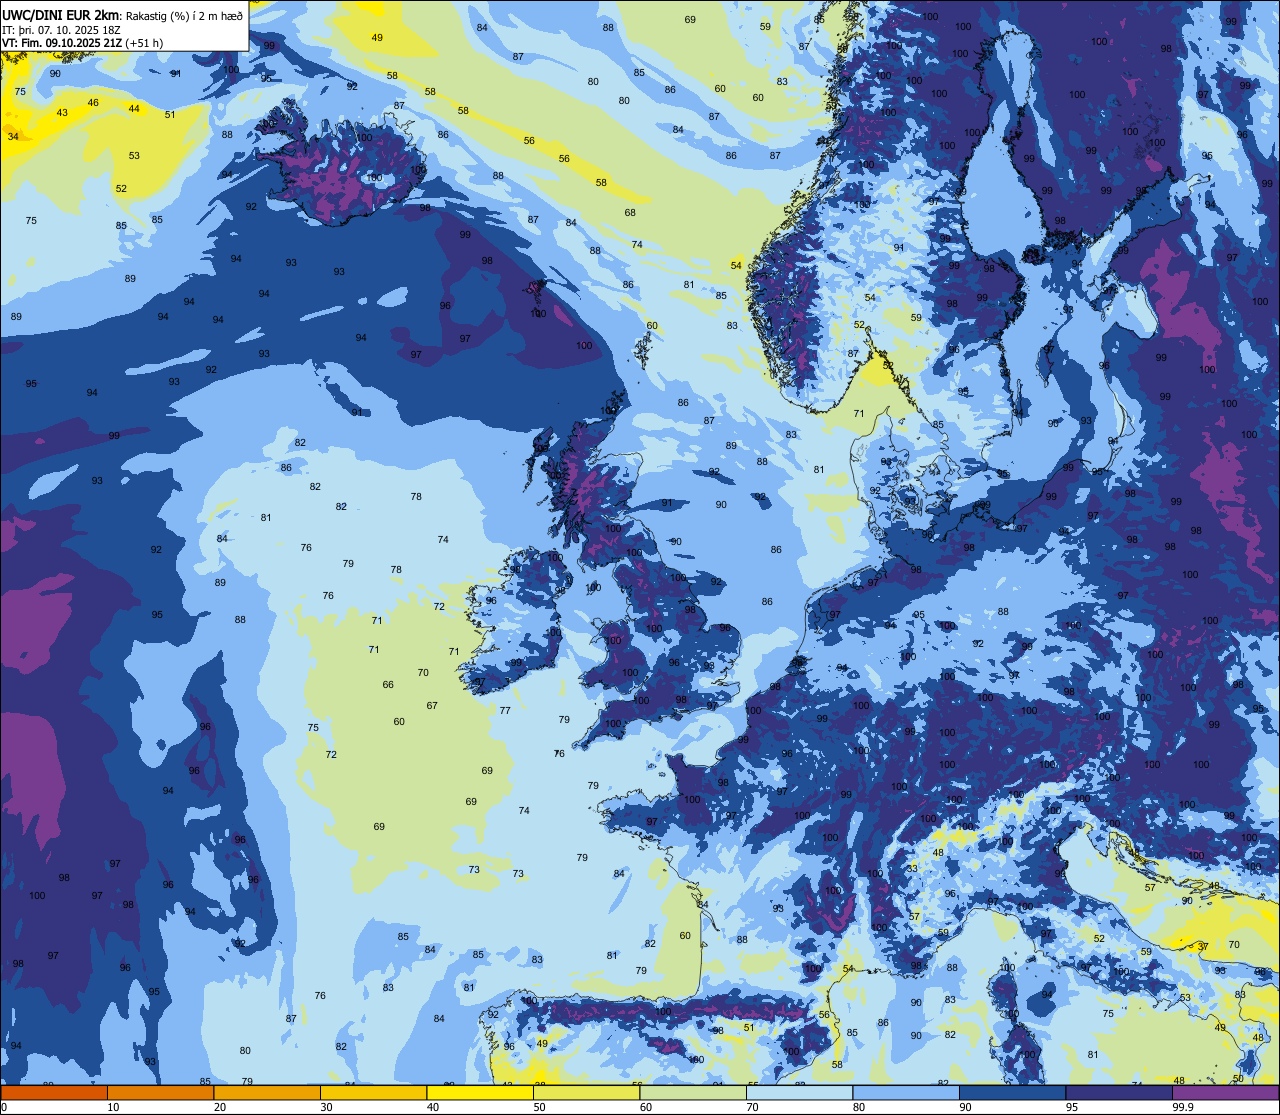Pick the legend swatch between 20 and 30

coord(266,1093)
